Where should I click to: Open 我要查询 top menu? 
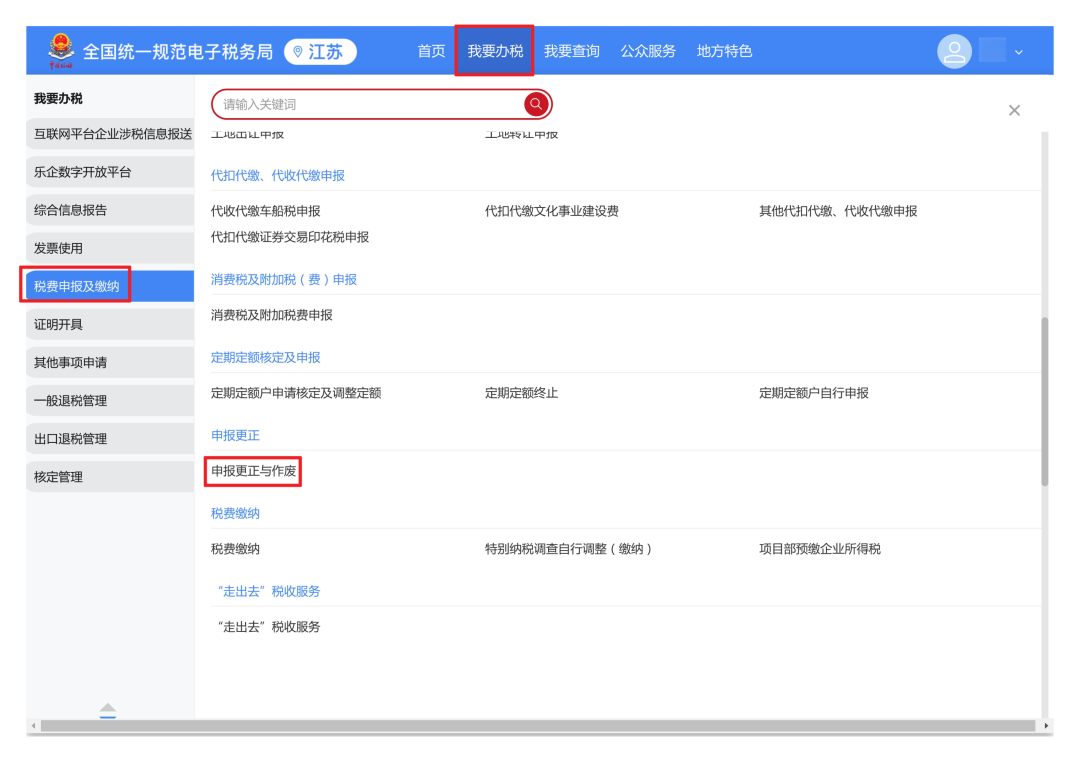pos(572,51)
